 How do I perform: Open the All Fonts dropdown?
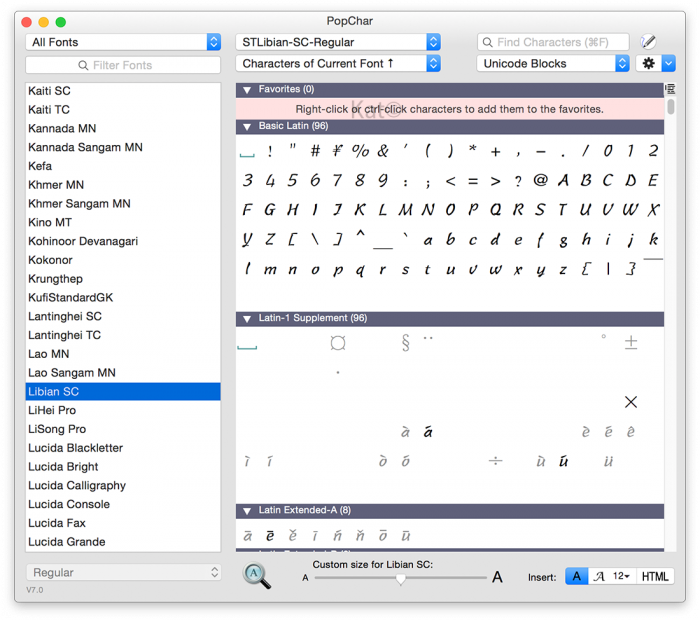tap(123, 42)
